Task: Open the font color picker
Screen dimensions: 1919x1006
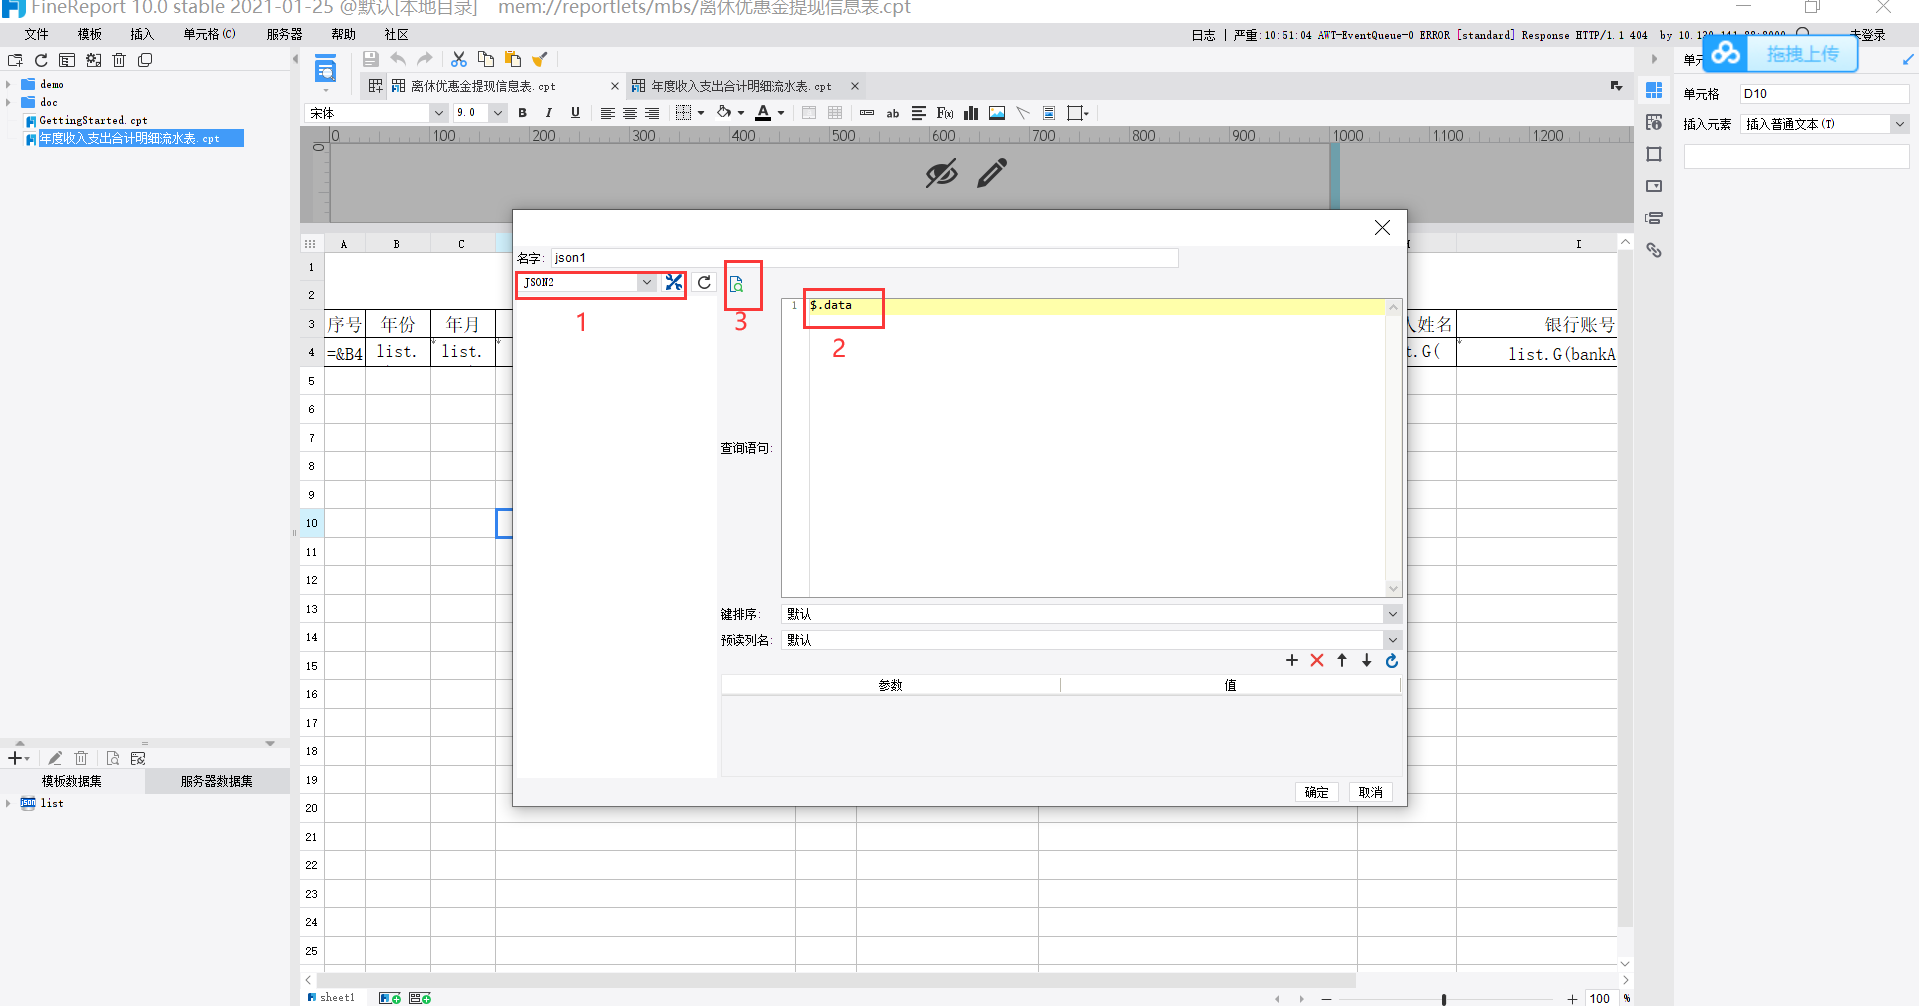Action: click(x=764, y=113)
